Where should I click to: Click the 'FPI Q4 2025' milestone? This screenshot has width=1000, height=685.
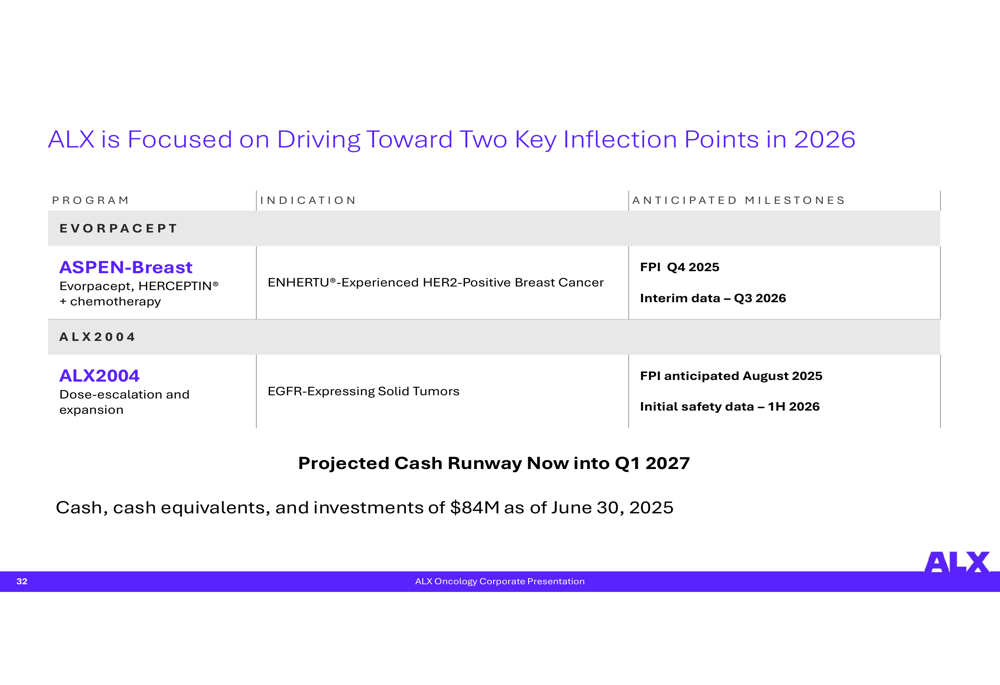pos(679,267)
